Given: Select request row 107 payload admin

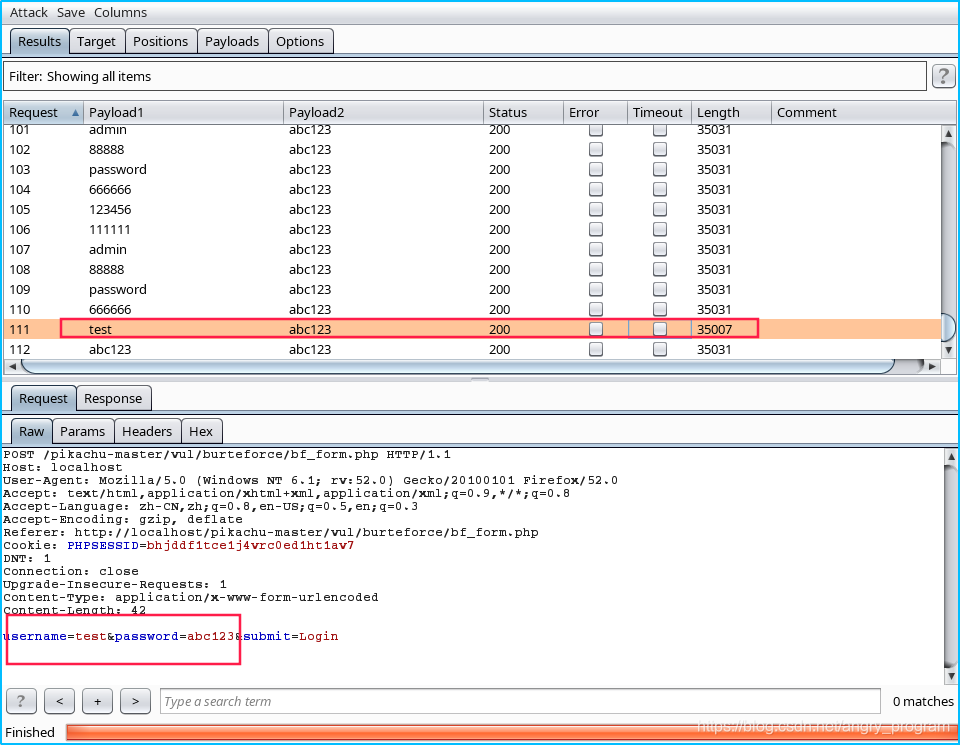Looking at the screenshot, I should (472, 250).
